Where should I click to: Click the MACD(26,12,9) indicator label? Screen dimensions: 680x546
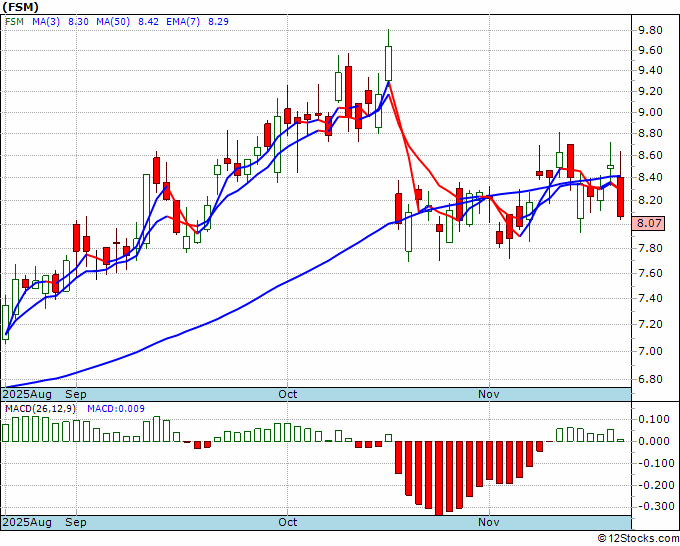pyautogui.click(x=41, y=409)
